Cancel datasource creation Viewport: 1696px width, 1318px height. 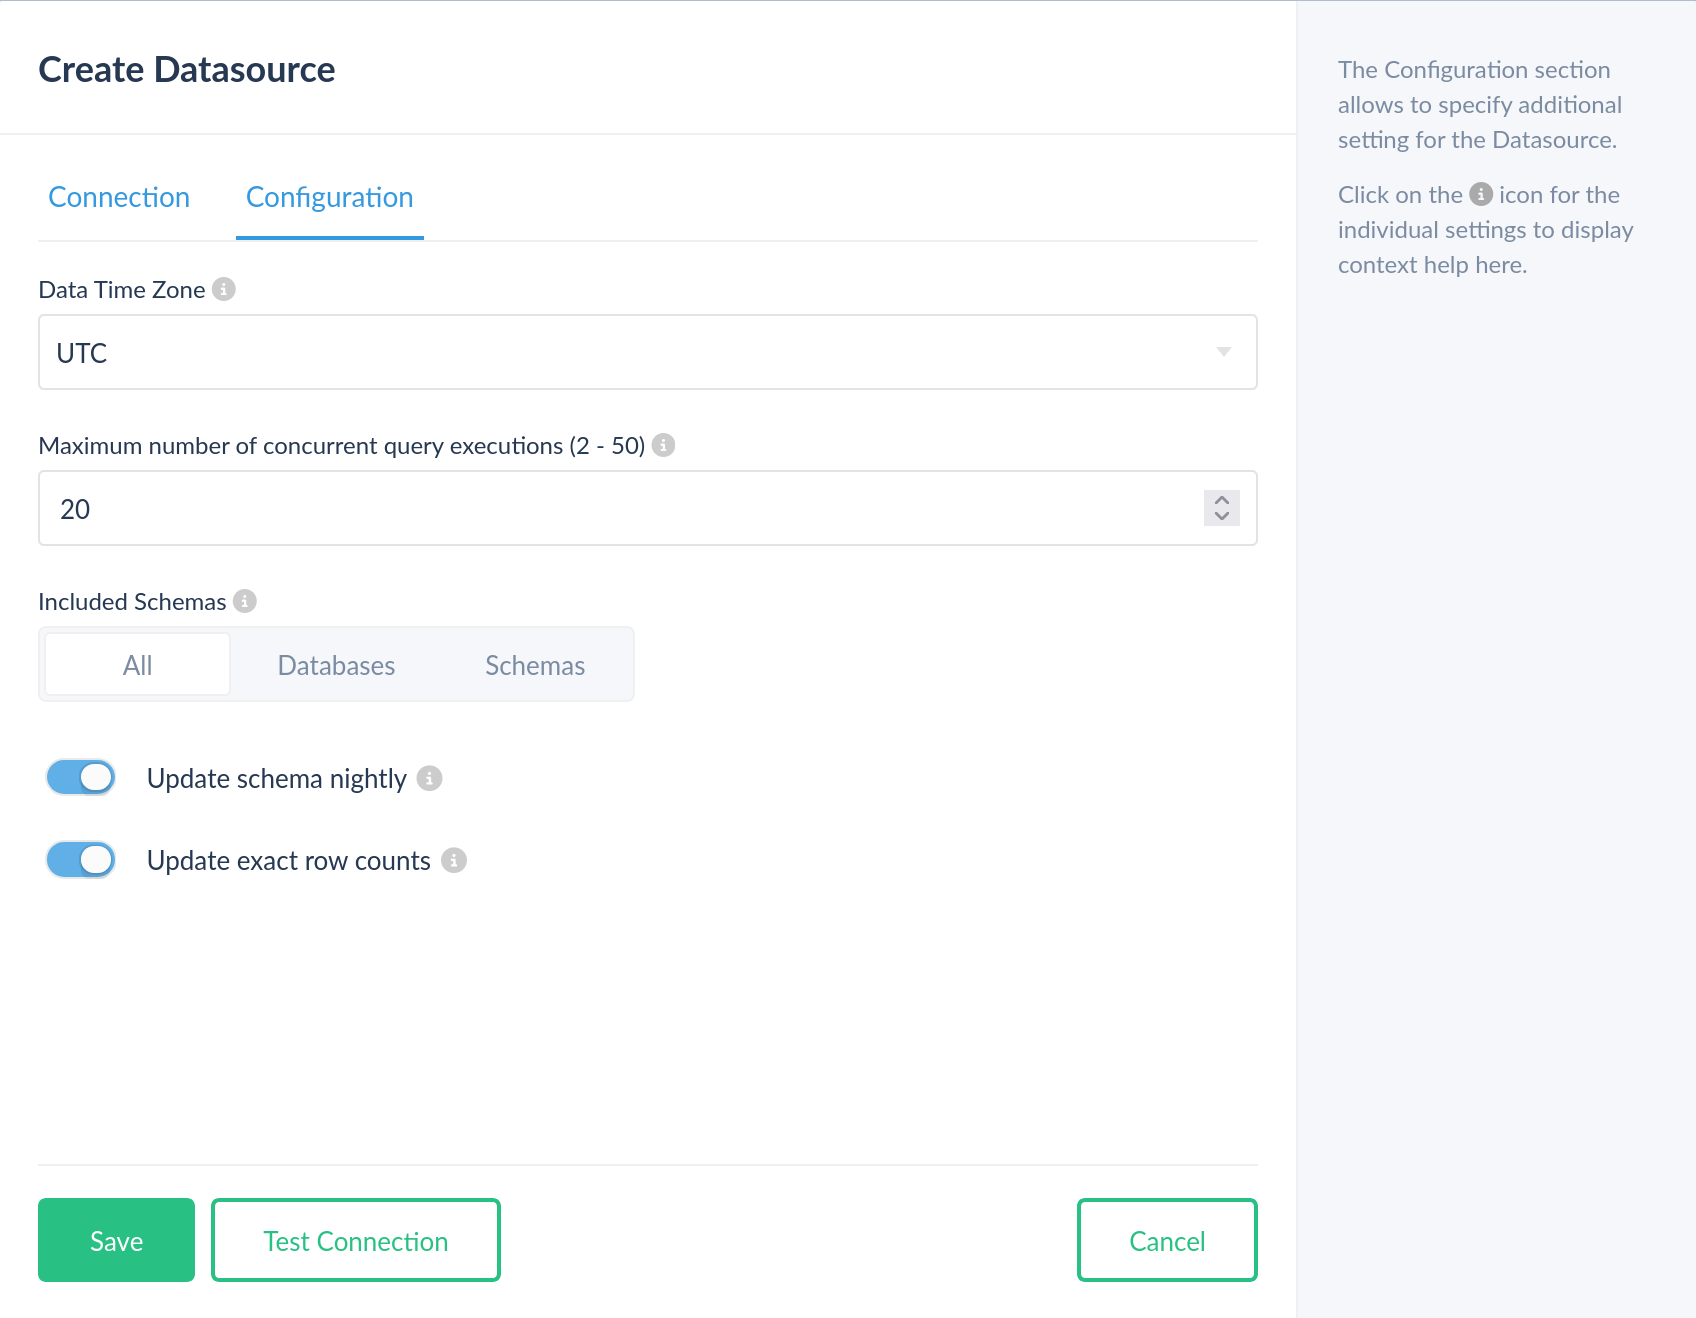1167,1240
